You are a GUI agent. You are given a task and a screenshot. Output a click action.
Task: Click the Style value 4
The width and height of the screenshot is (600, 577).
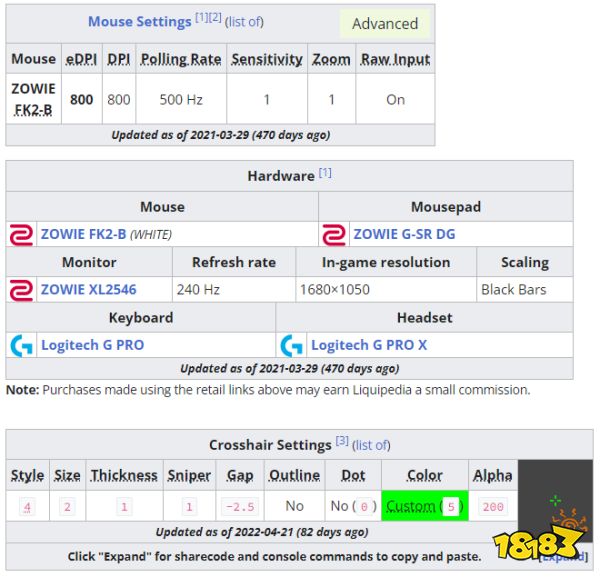click(27, 507)
